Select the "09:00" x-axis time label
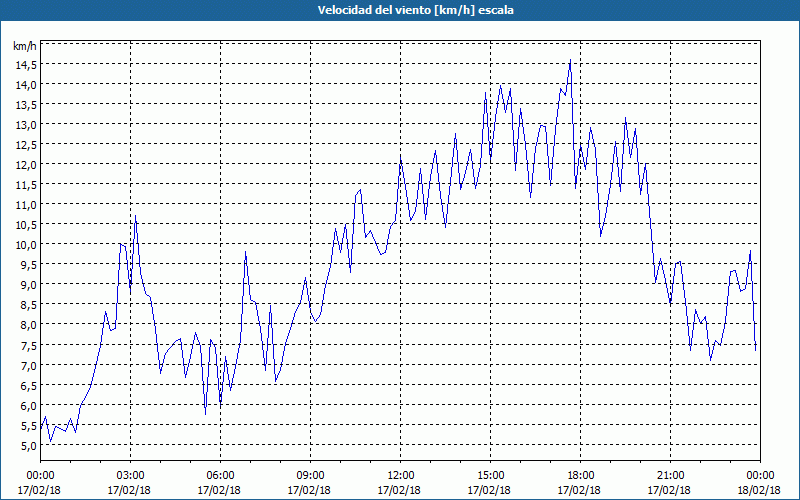 tap(310, 476)
